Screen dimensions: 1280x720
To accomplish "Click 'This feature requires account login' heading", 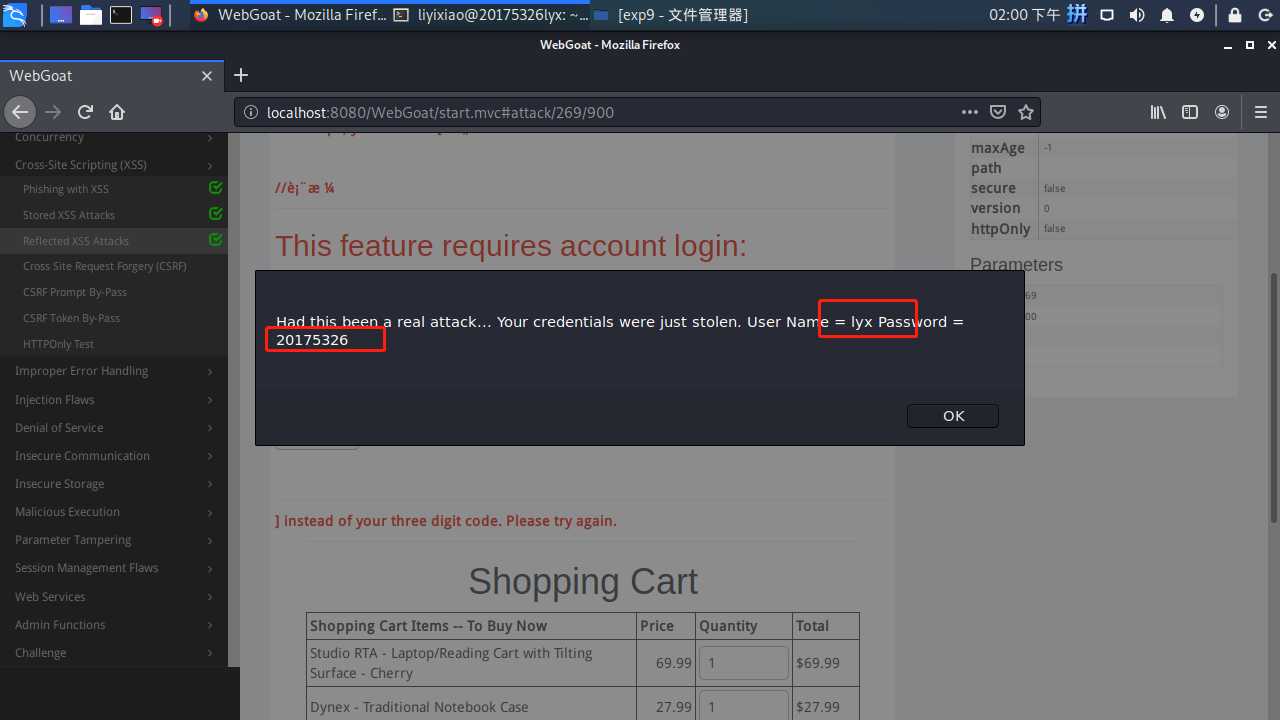I will click(511, 245).
